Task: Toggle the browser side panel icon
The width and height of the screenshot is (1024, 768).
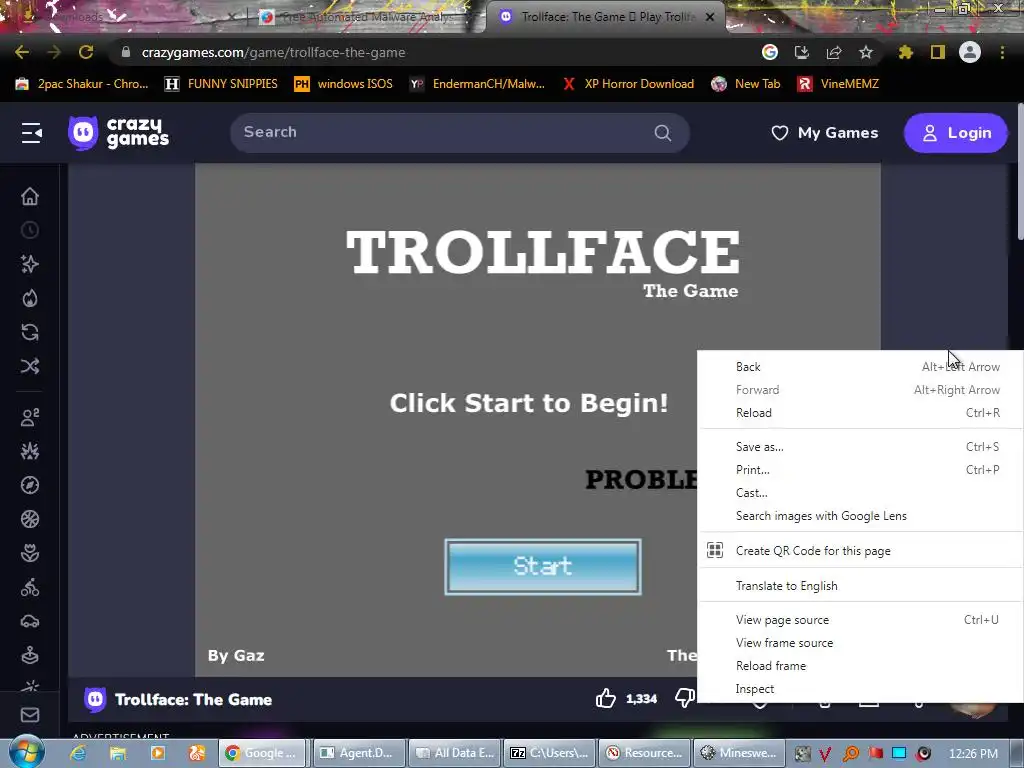Action: tap(938, 52)
